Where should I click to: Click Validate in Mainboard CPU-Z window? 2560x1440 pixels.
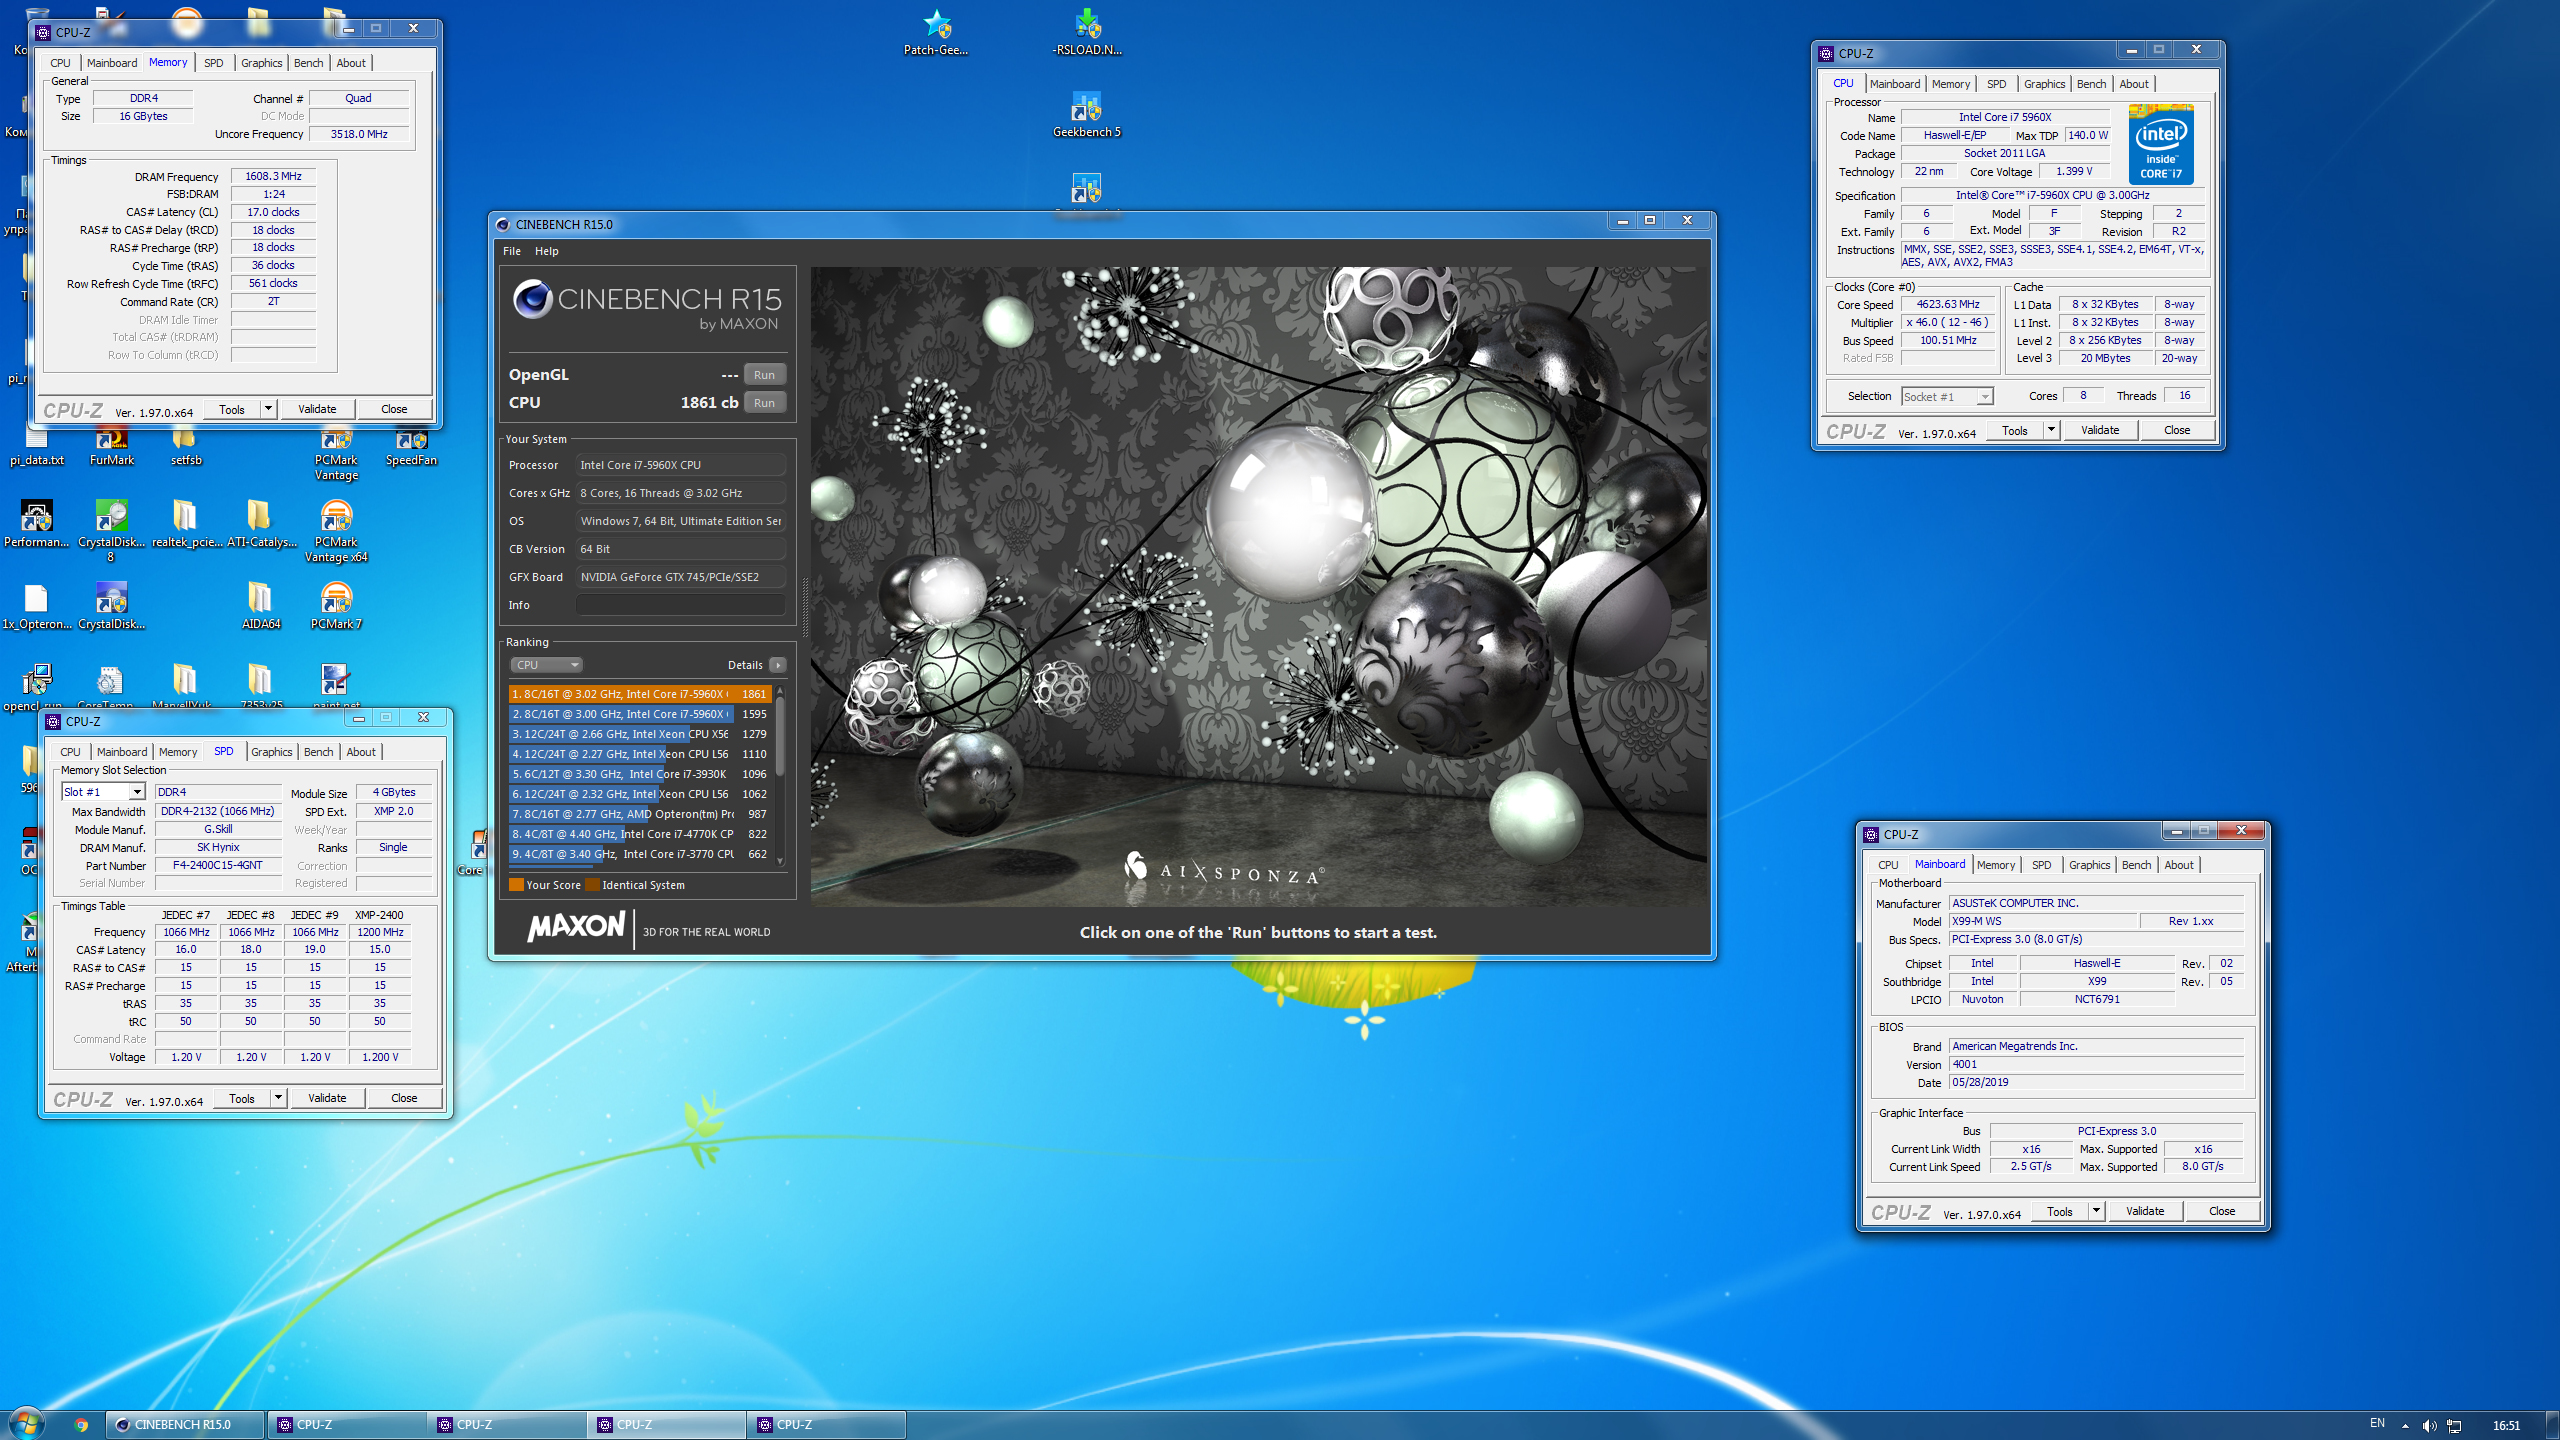(x=2145, y=1211)
